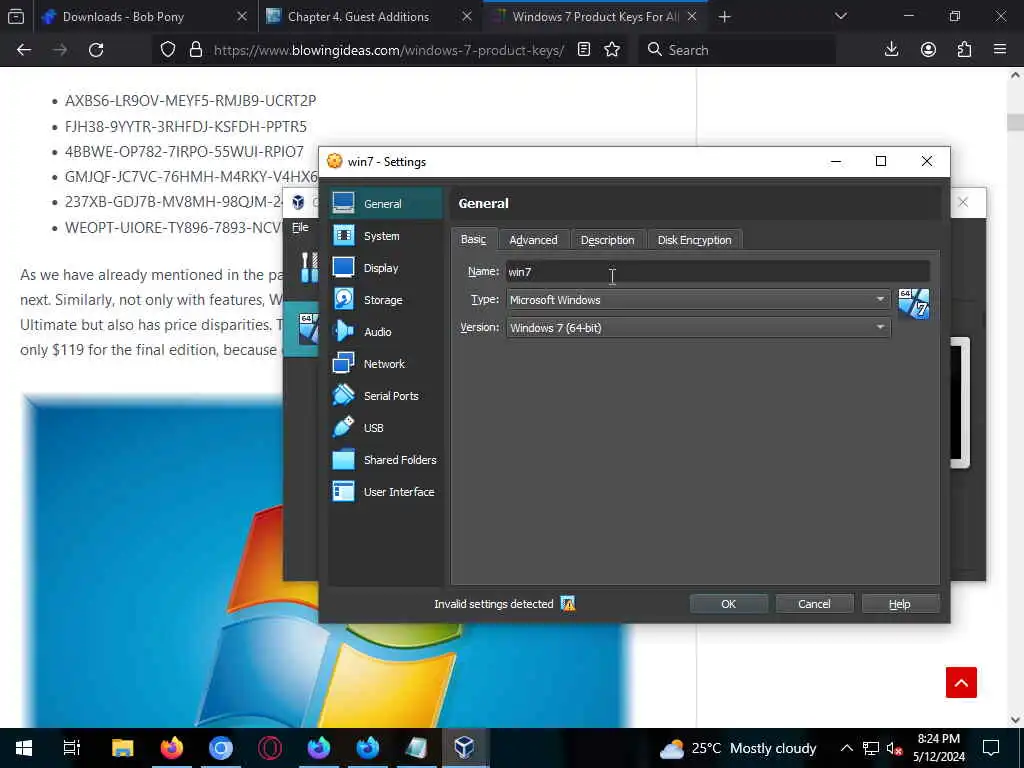Screen dimensions: 1024x768
Task: Click the Firefox back arrow
Action: coord(24,50)
